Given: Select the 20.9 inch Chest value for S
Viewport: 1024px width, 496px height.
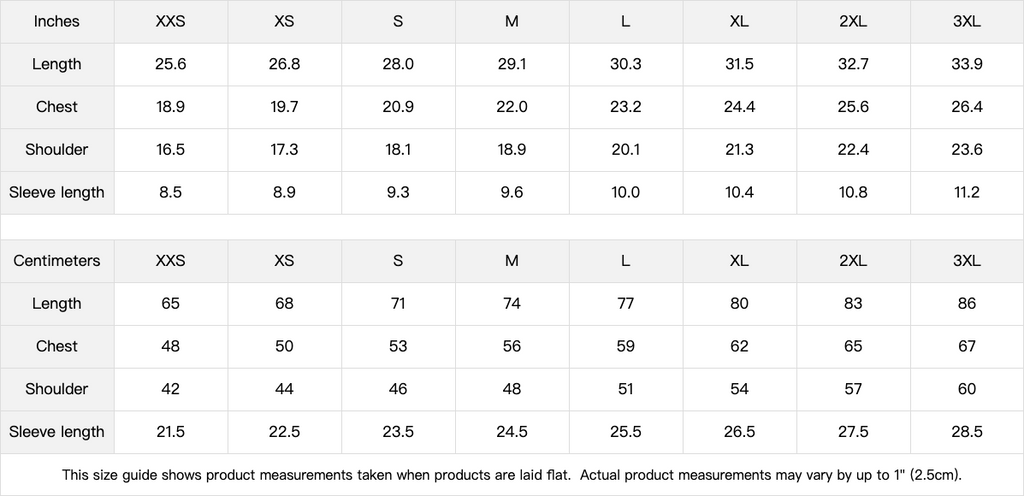Looking at the screenshot, I should pyautogui.click(x=398, y=107).
